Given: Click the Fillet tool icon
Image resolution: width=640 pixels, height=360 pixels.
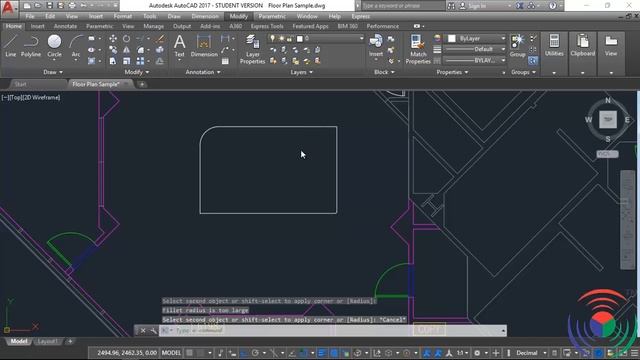Looking at the screenshot, I should point(140,50).
